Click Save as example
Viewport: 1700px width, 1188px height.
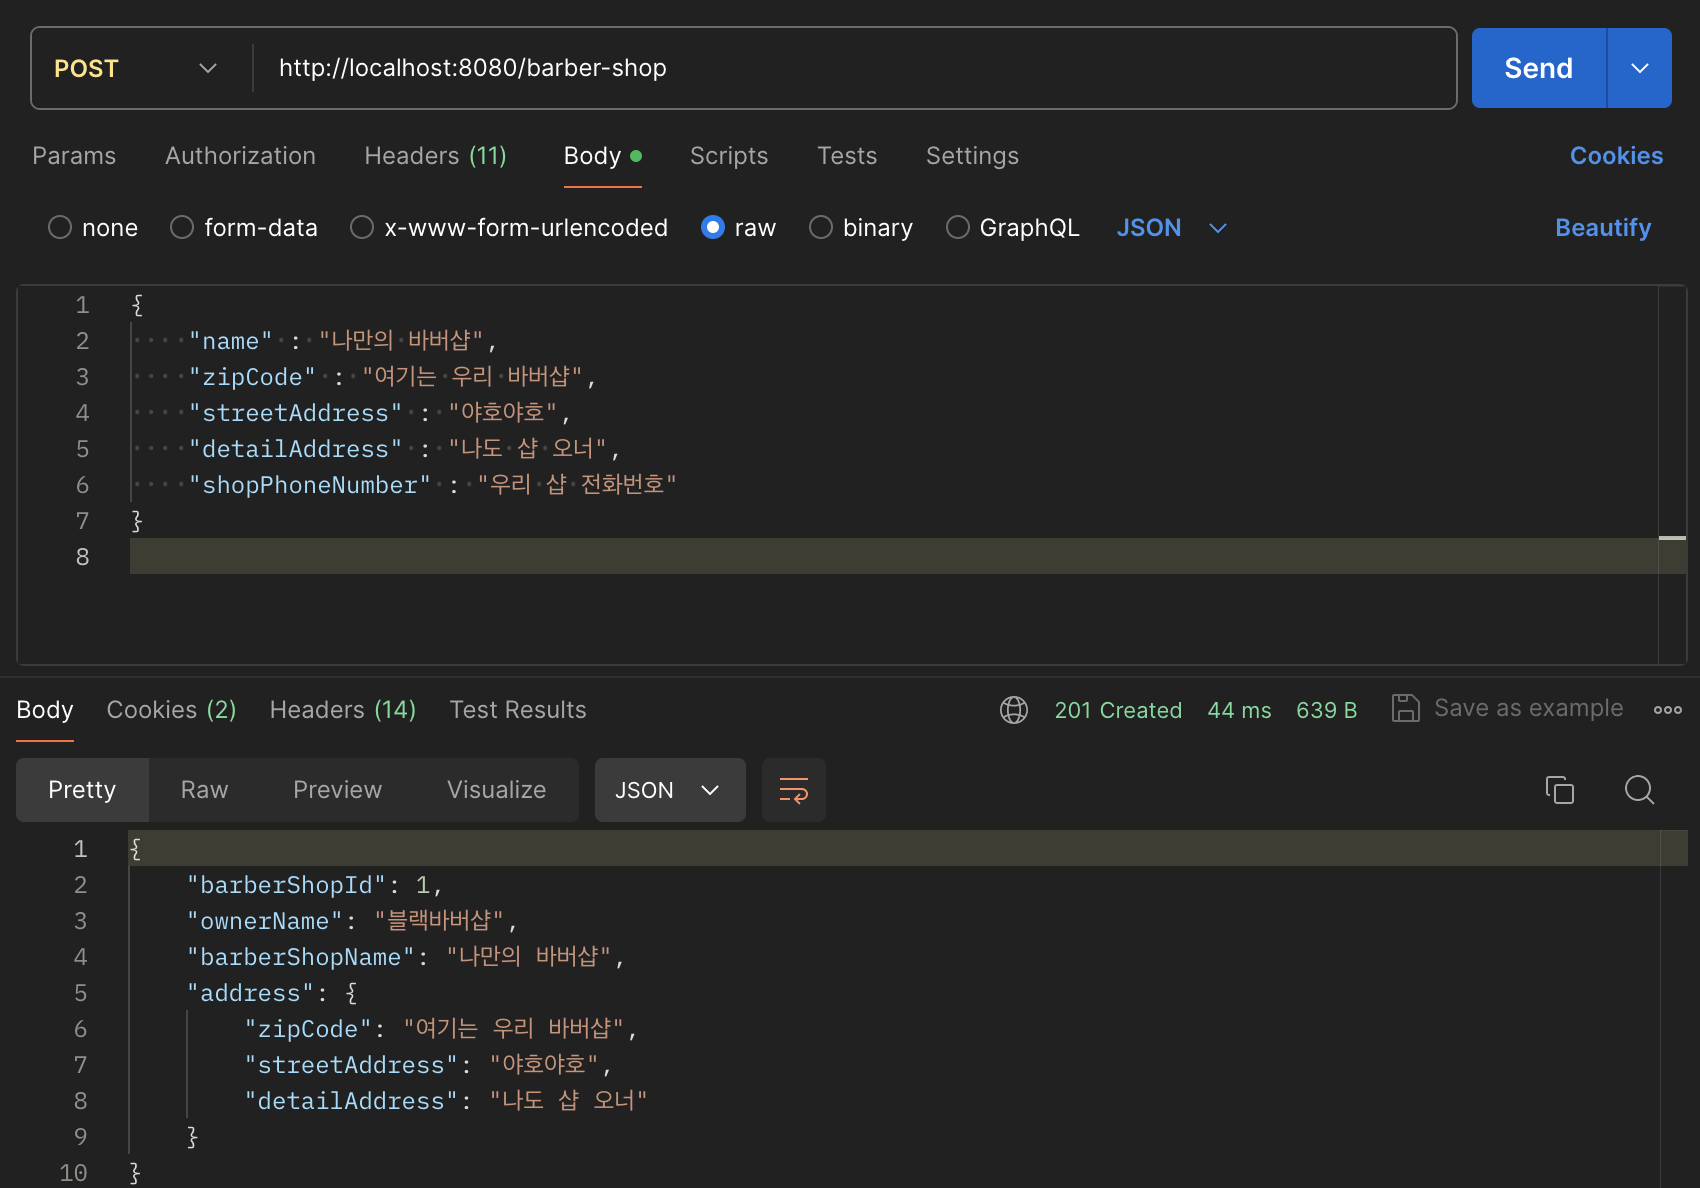[1528, 708]
